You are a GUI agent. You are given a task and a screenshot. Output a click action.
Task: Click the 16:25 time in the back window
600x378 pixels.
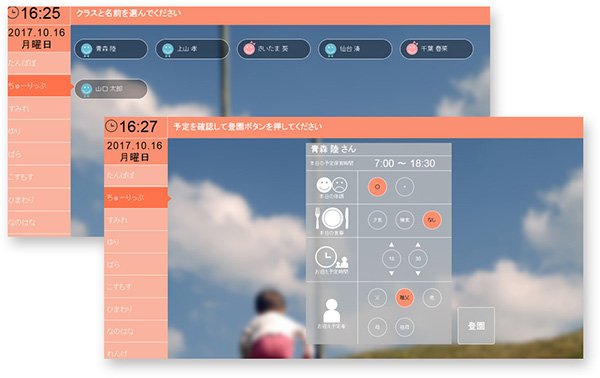[40, 13]
